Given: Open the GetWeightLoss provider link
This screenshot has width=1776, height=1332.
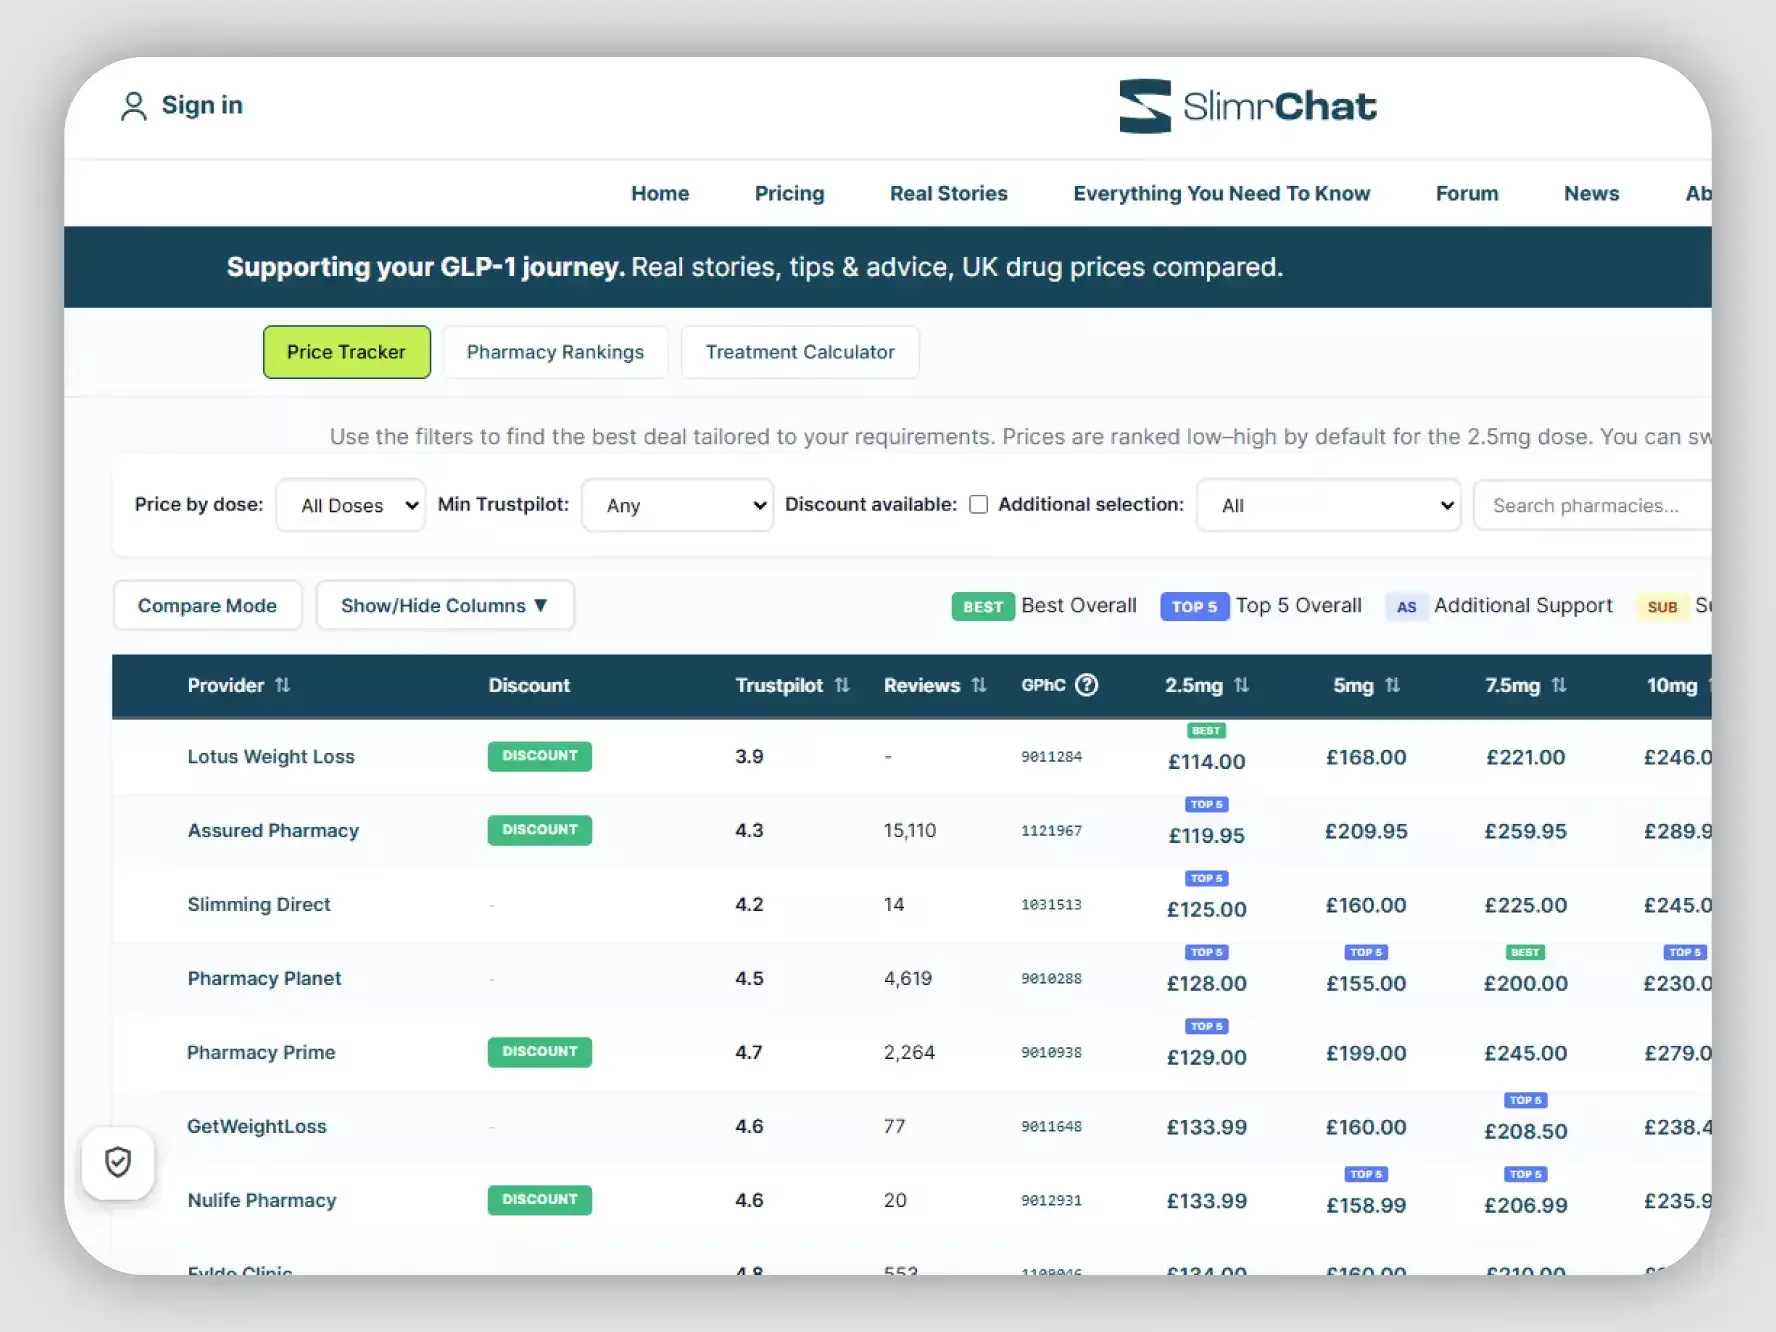Looking at the screenshot, I should pyautogui.click(x=257, y=1127).
